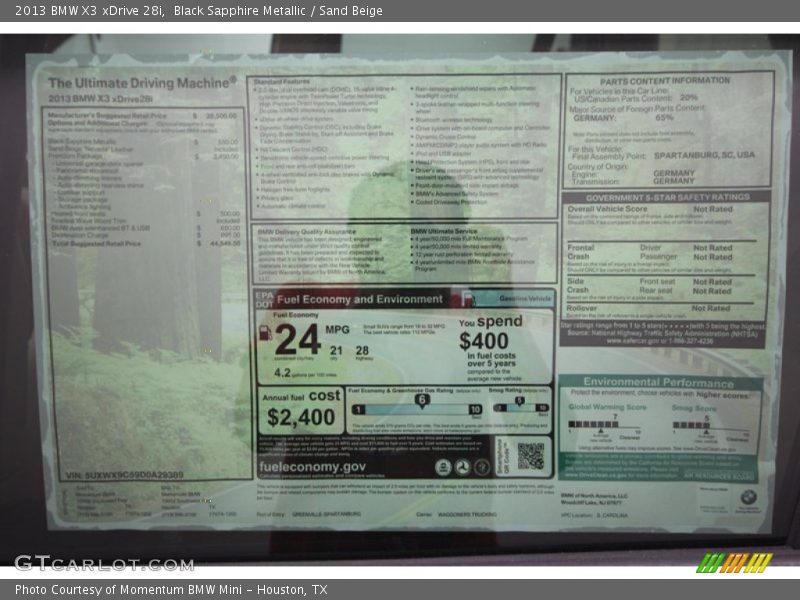
Task: Click the '28' highway MPG value
Action: (362, 351)
